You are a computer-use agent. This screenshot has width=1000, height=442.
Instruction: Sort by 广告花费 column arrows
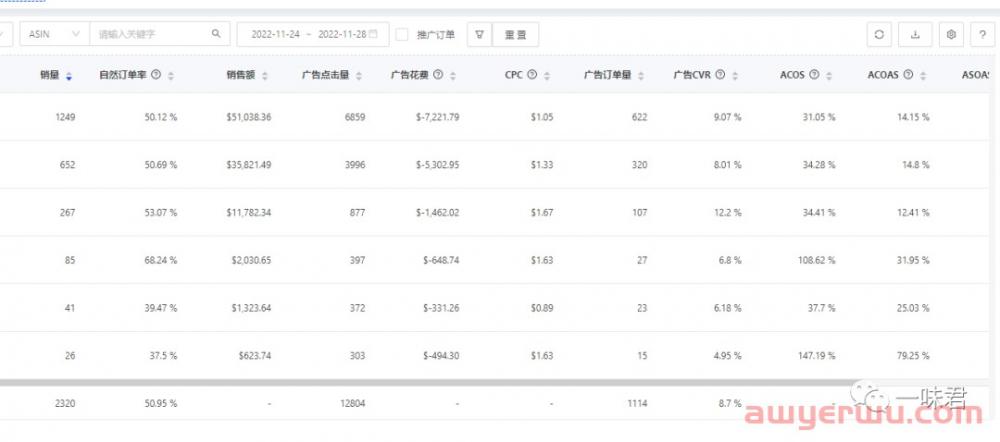pyautogui.click(x=453, y=76)
